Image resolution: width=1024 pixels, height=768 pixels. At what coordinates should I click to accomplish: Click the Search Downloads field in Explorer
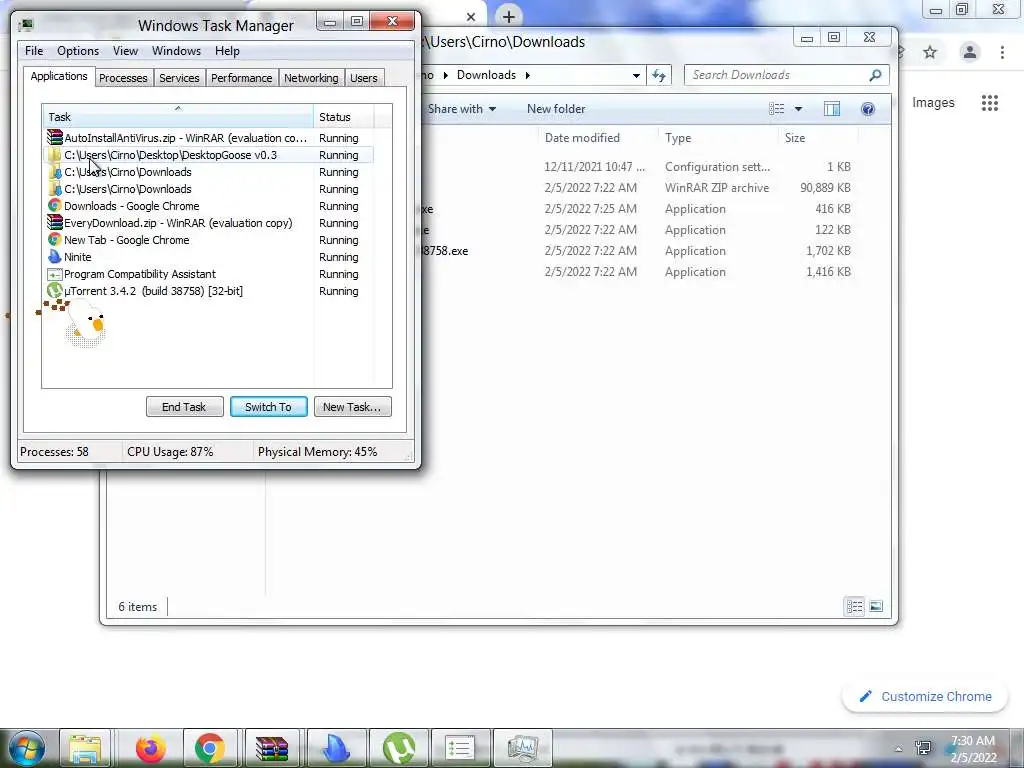777,75
